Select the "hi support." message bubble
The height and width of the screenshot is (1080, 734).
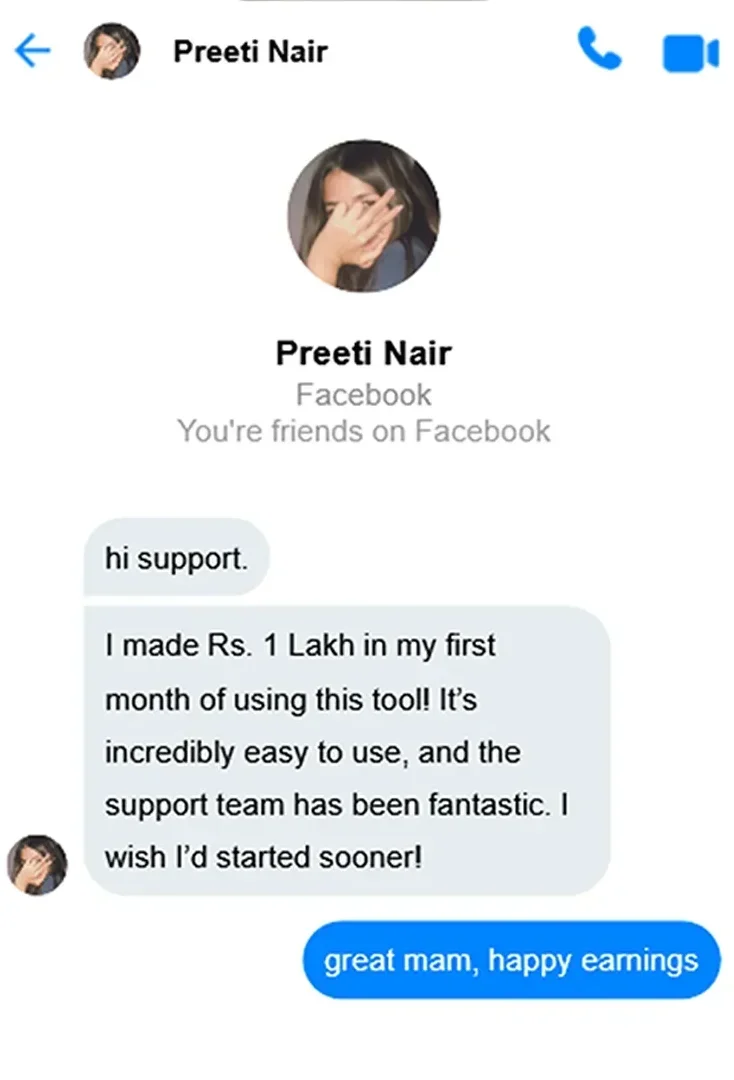point(176,557)
